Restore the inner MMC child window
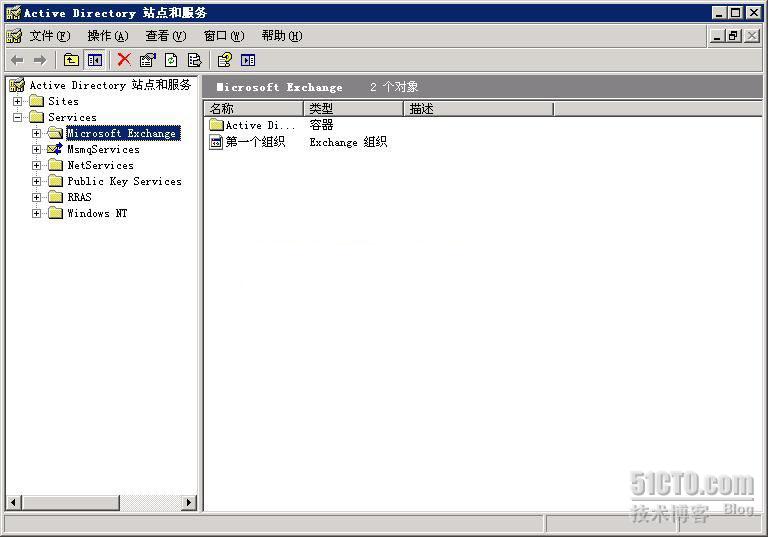This screenshot has width=768, height=537. 733,36
